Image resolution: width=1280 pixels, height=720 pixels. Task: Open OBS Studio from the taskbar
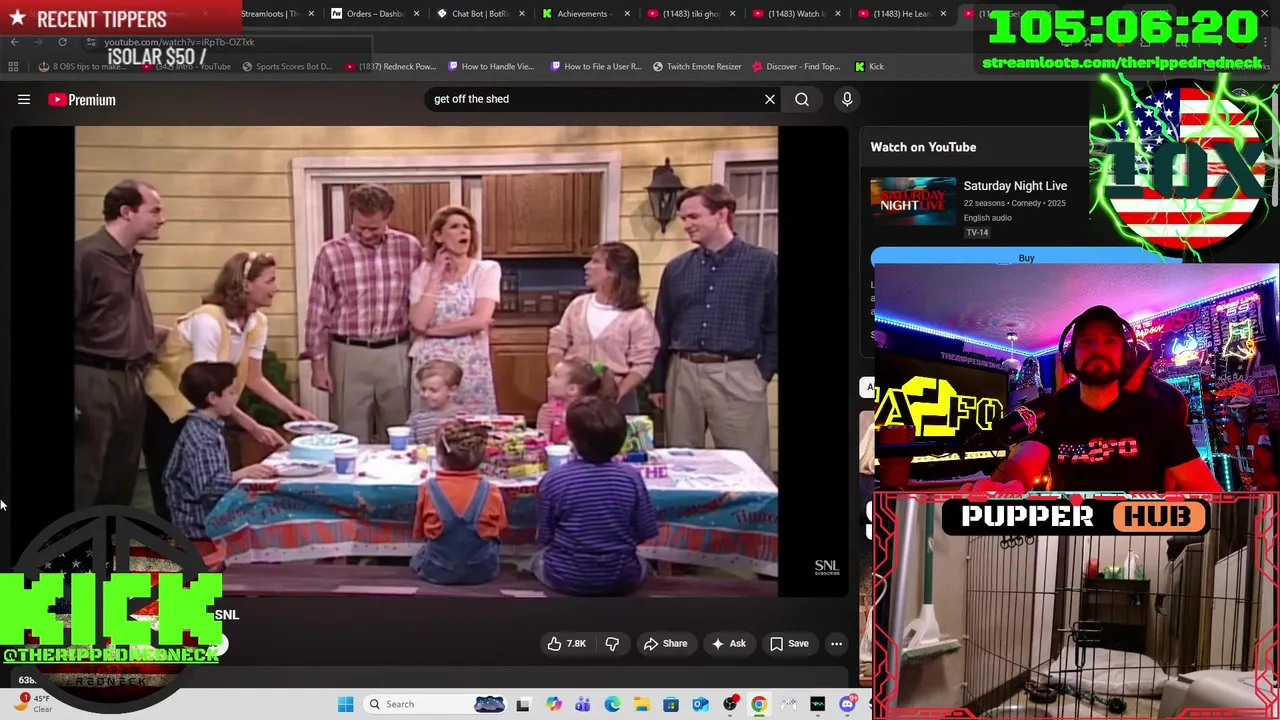(x=730, y=704)
